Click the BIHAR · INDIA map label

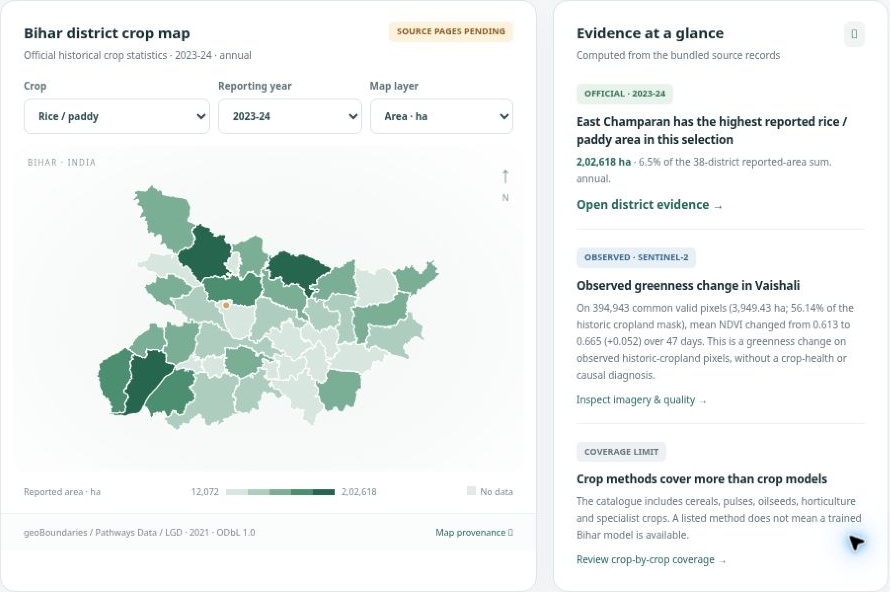point(62,162)
